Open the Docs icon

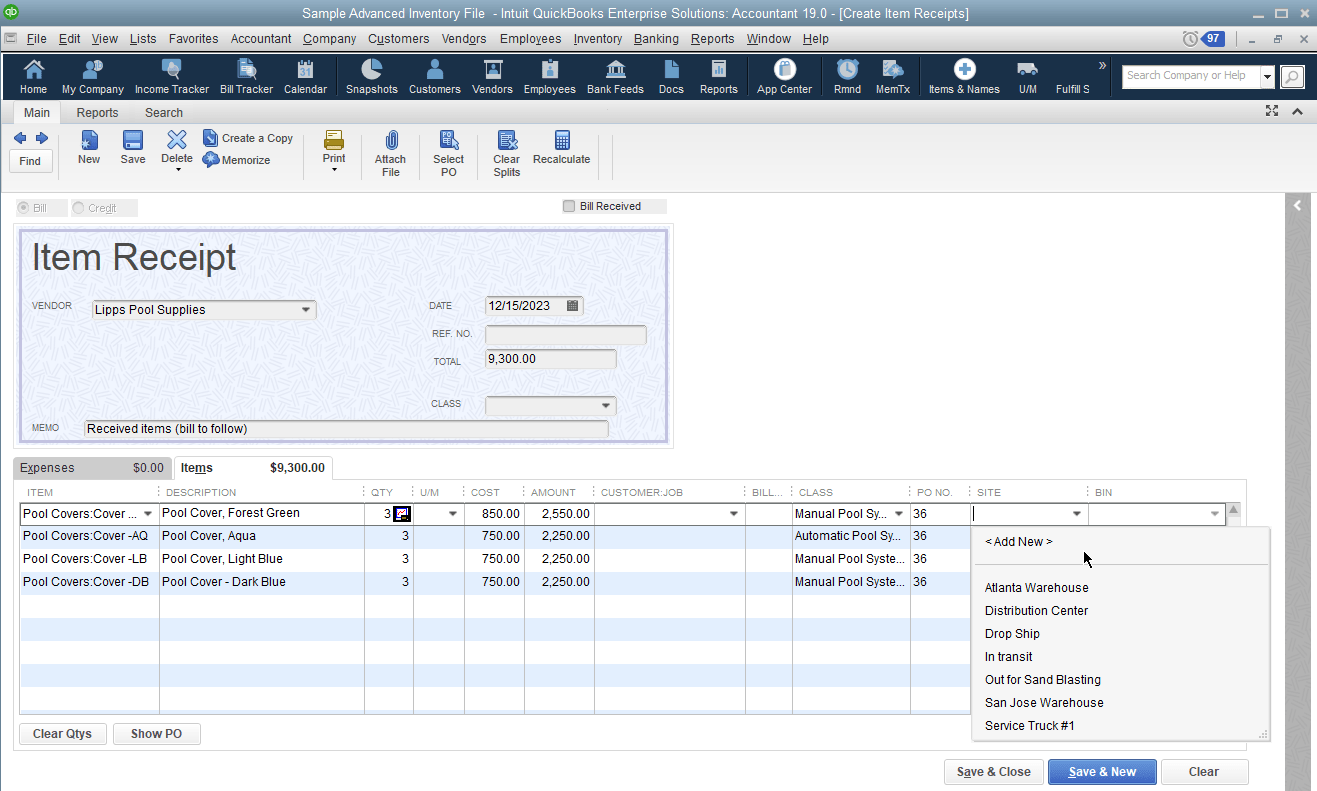pyautogui.click(x=671, y=77)
